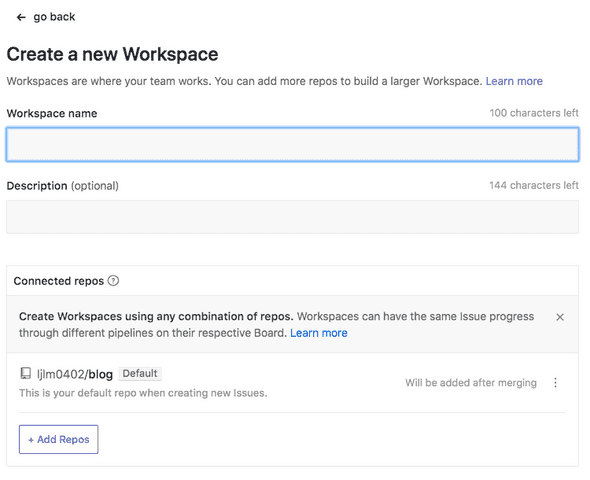Click the plus icon on Add Repos
The height and width of the screenshot is (480, 590).
click(31, 440)
